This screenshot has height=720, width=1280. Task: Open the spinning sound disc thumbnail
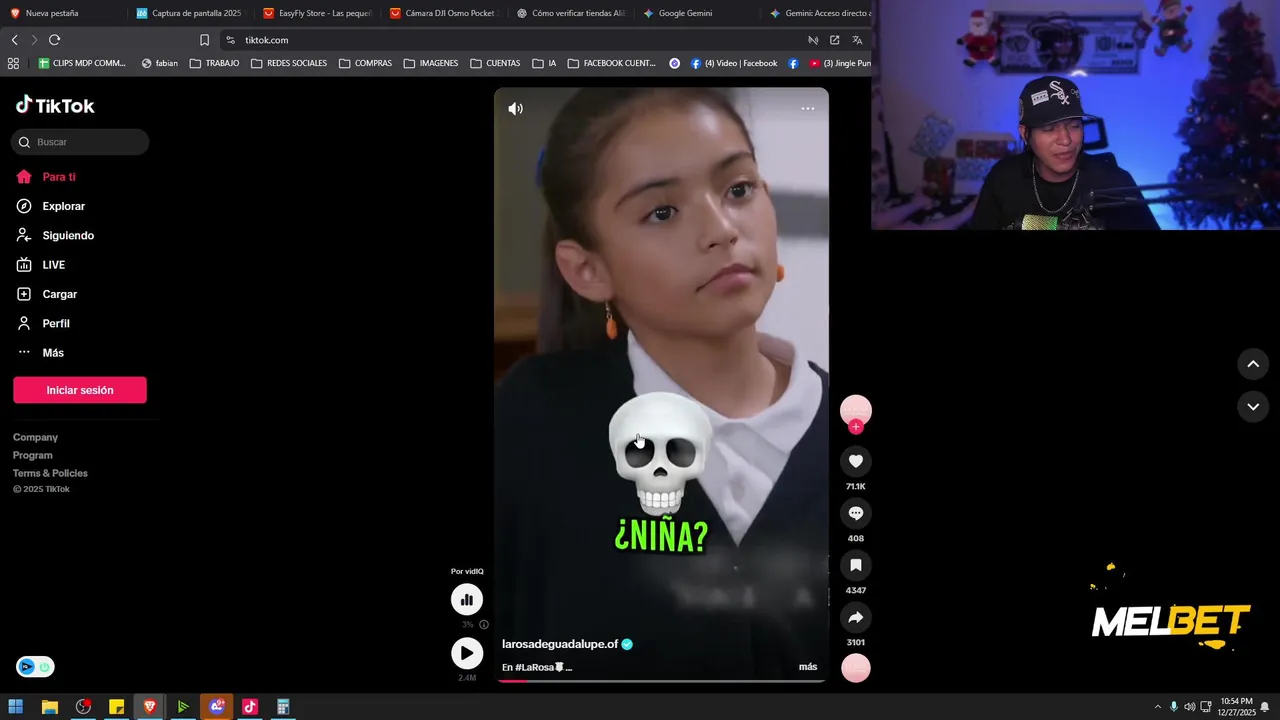856,668
